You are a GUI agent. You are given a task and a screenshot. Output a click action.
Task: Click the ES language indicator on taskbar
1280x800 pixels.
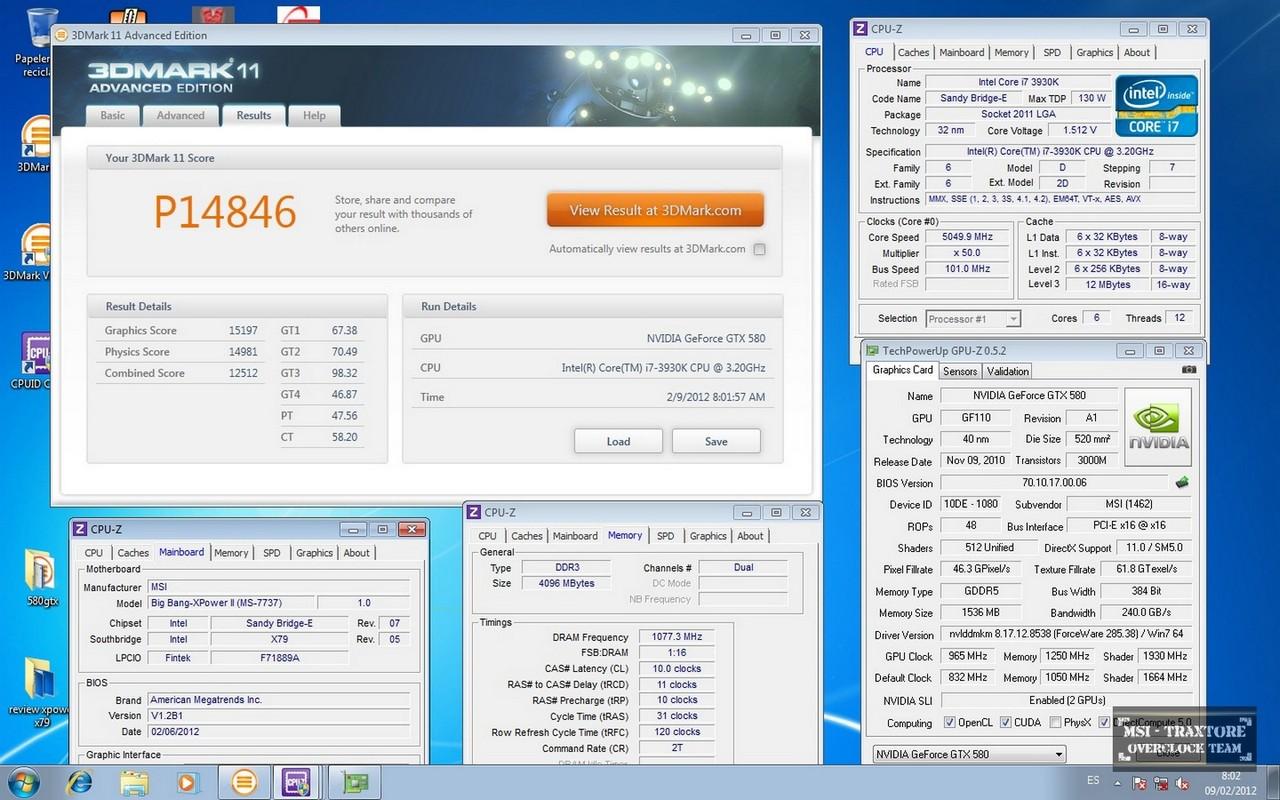point(1093,781)
